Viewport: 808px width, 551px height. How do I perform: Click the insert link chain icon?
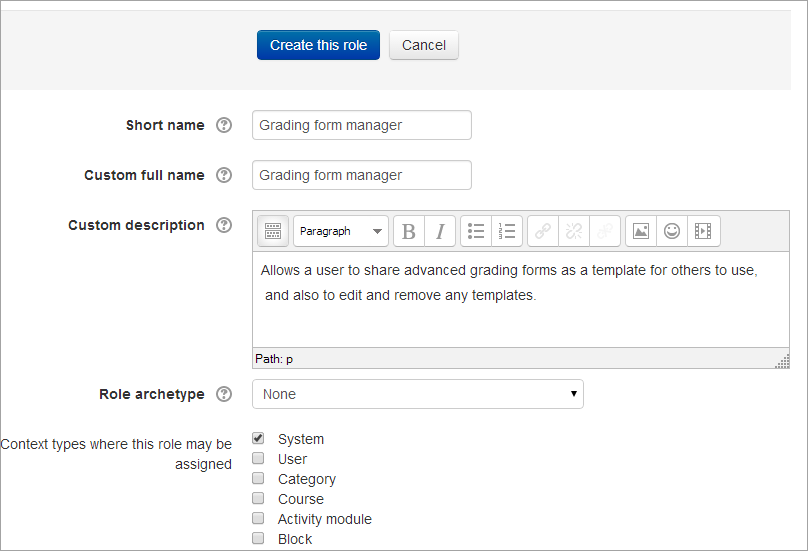[x=542, y=231]
